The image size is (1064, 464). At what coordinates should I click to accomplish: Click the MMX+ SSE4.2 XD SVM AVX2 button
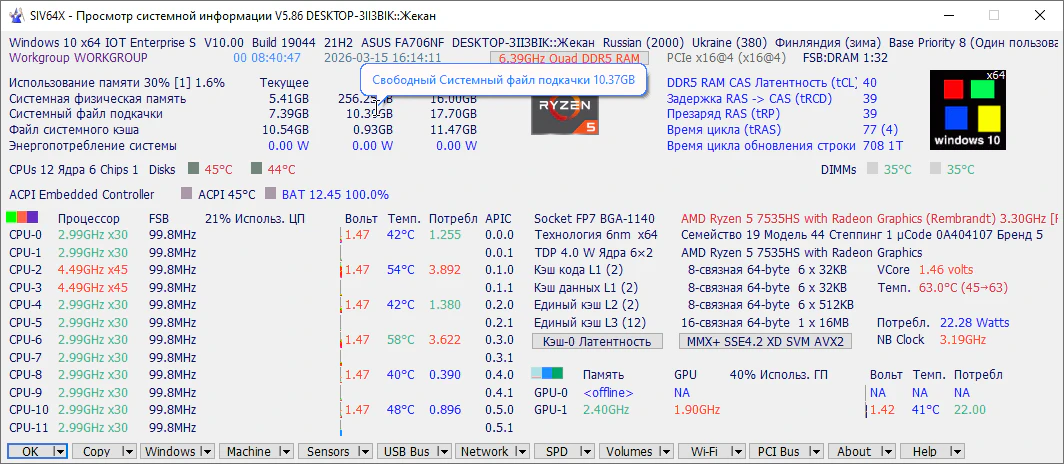(766, 341)
